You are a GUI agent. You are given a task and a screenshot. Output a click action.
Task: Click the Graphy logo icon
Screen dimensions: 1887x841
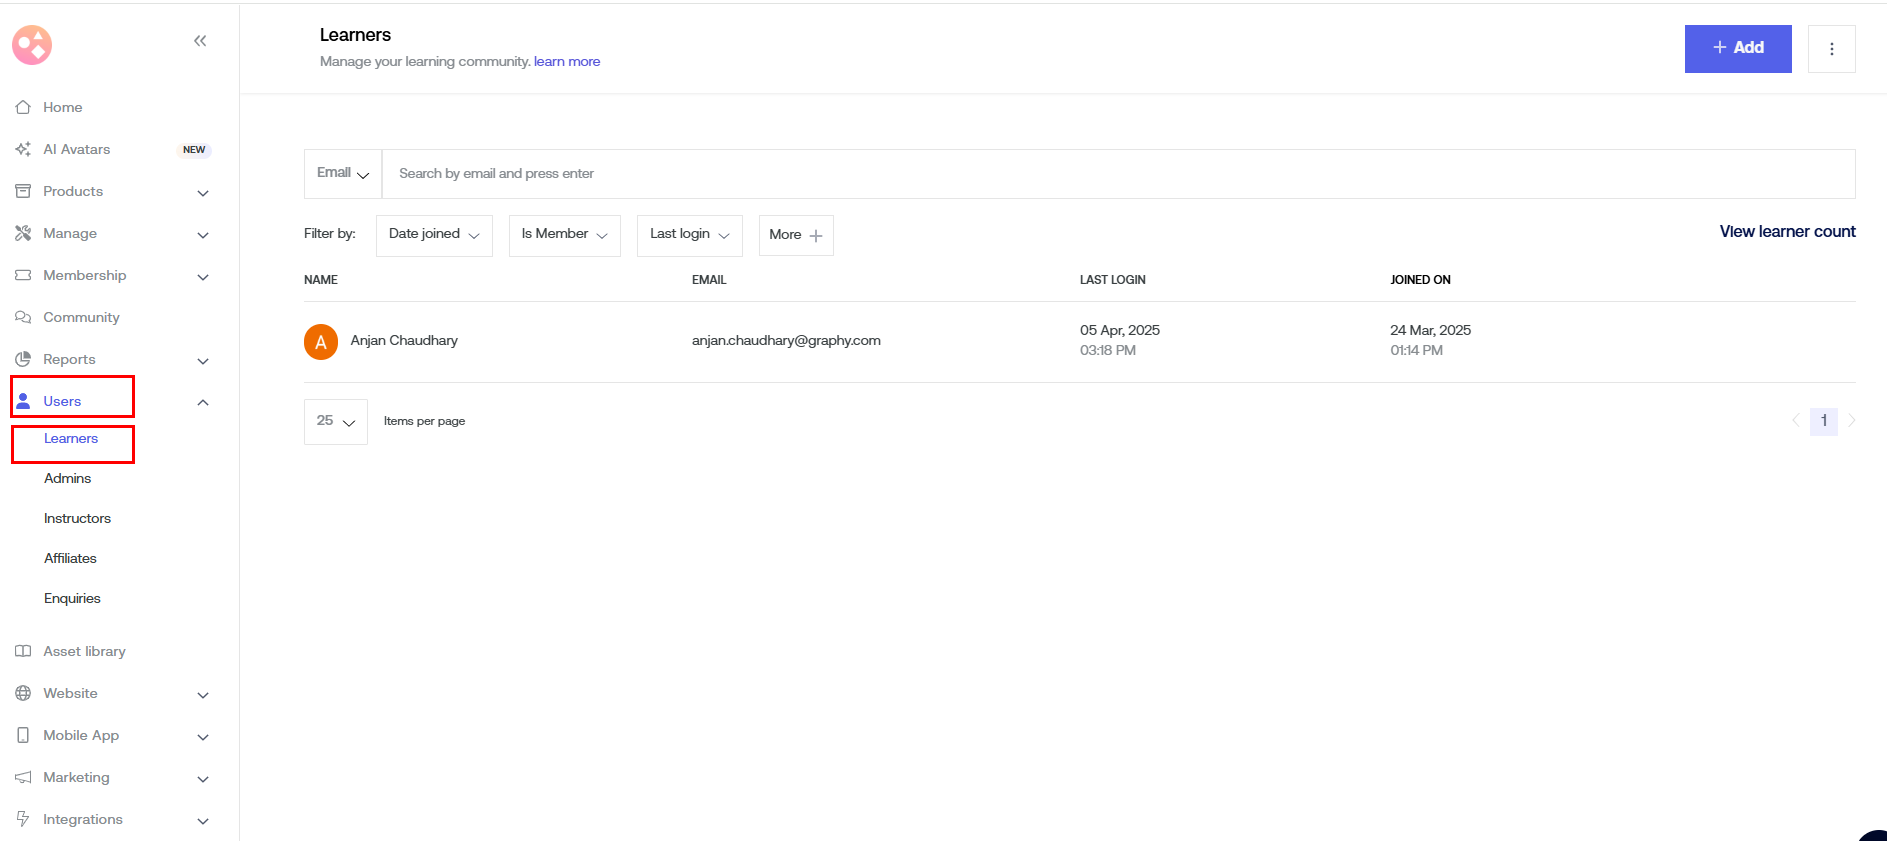point(32,45)
